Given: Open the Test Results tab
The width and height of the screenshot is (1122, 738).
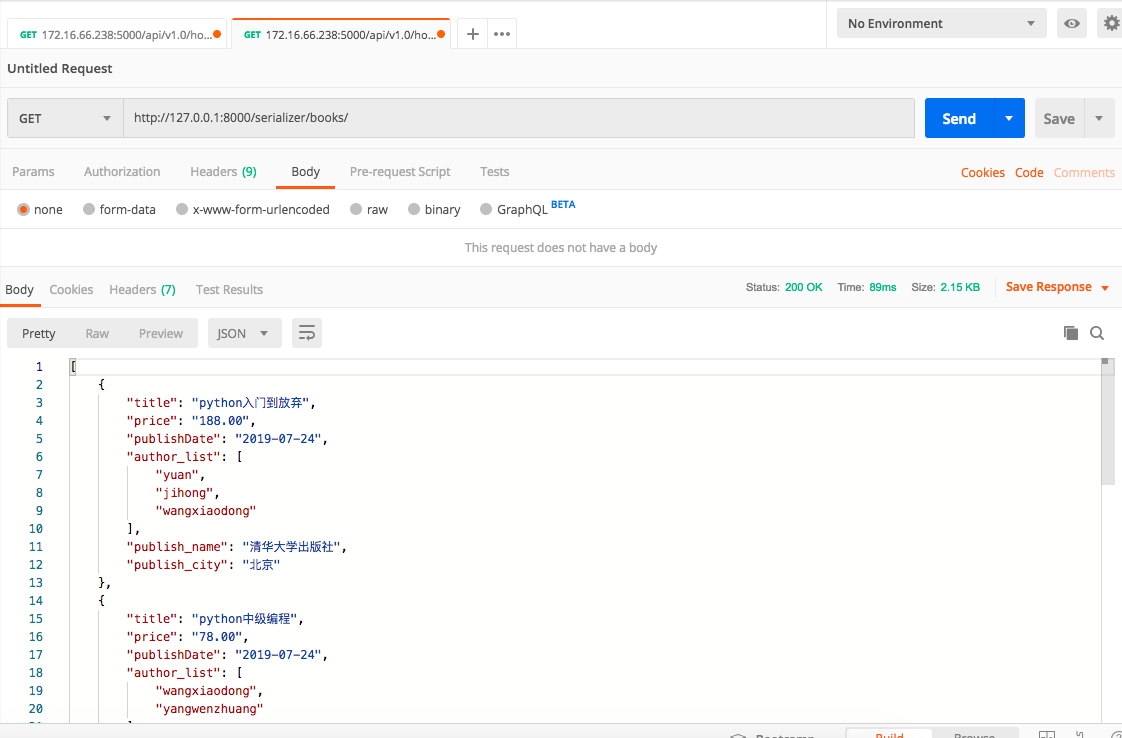Looking at the screenshot, I should 229,289.
